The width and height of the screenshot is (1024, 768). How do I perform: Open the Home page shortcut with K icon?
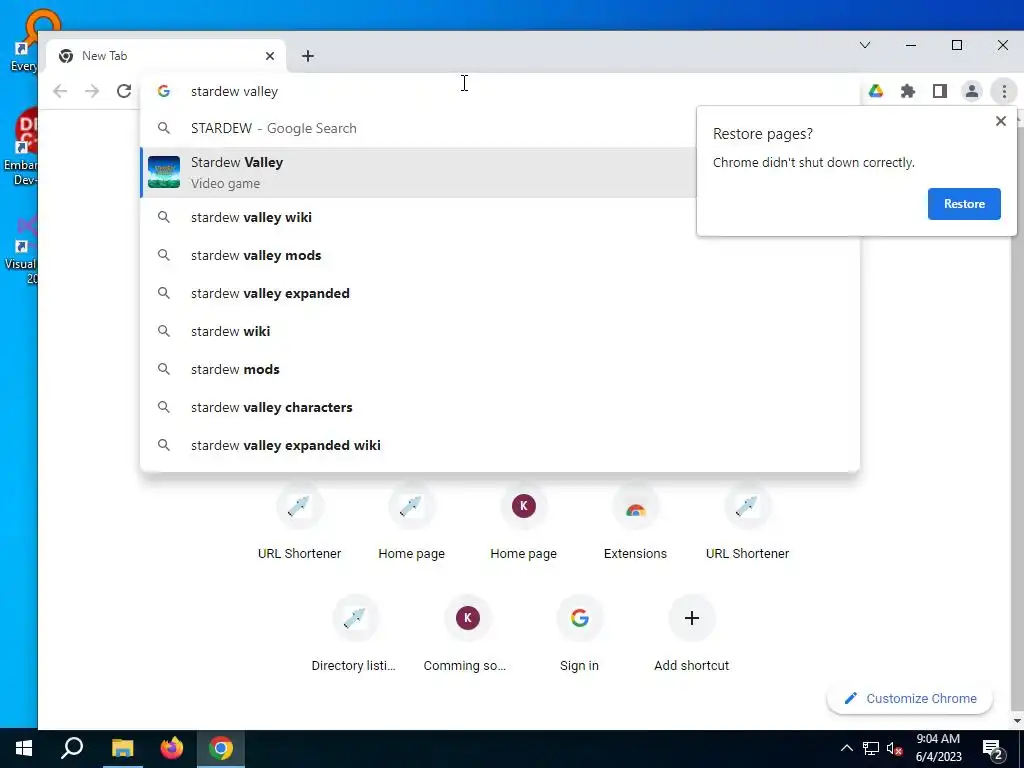click(524, 522)
